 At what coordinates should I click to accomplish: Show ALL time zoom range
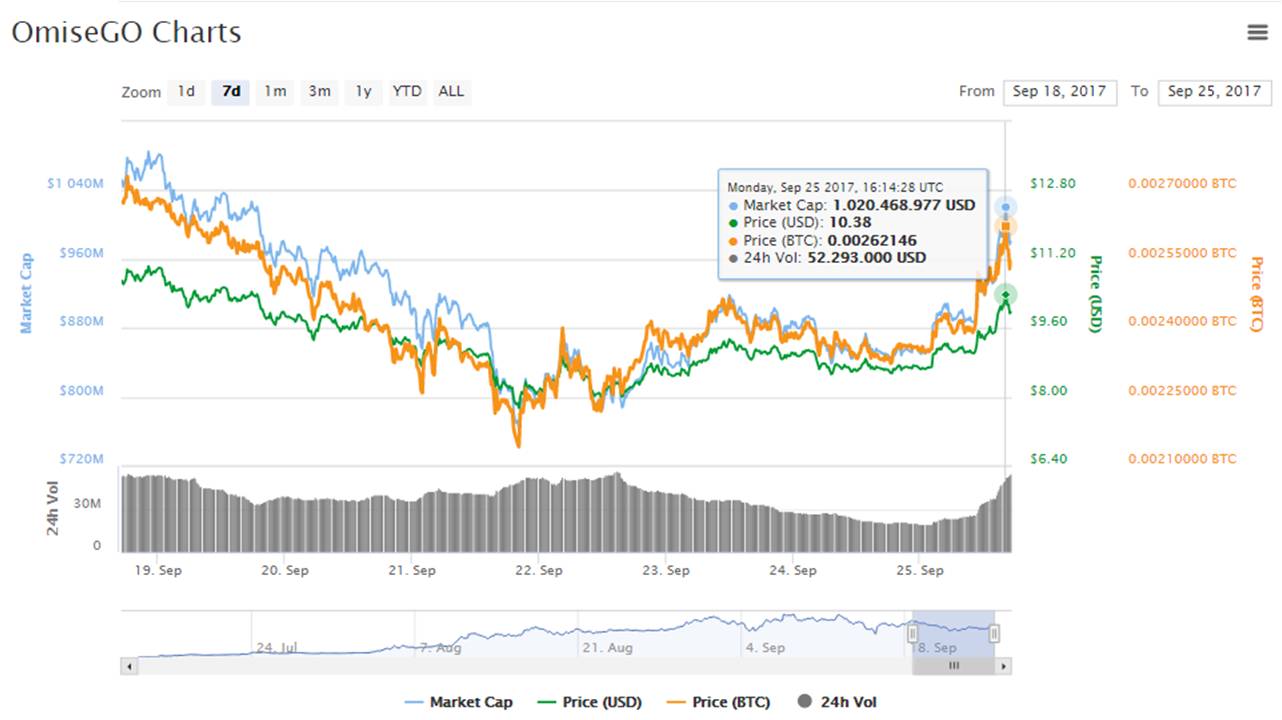tap(451, 91)
